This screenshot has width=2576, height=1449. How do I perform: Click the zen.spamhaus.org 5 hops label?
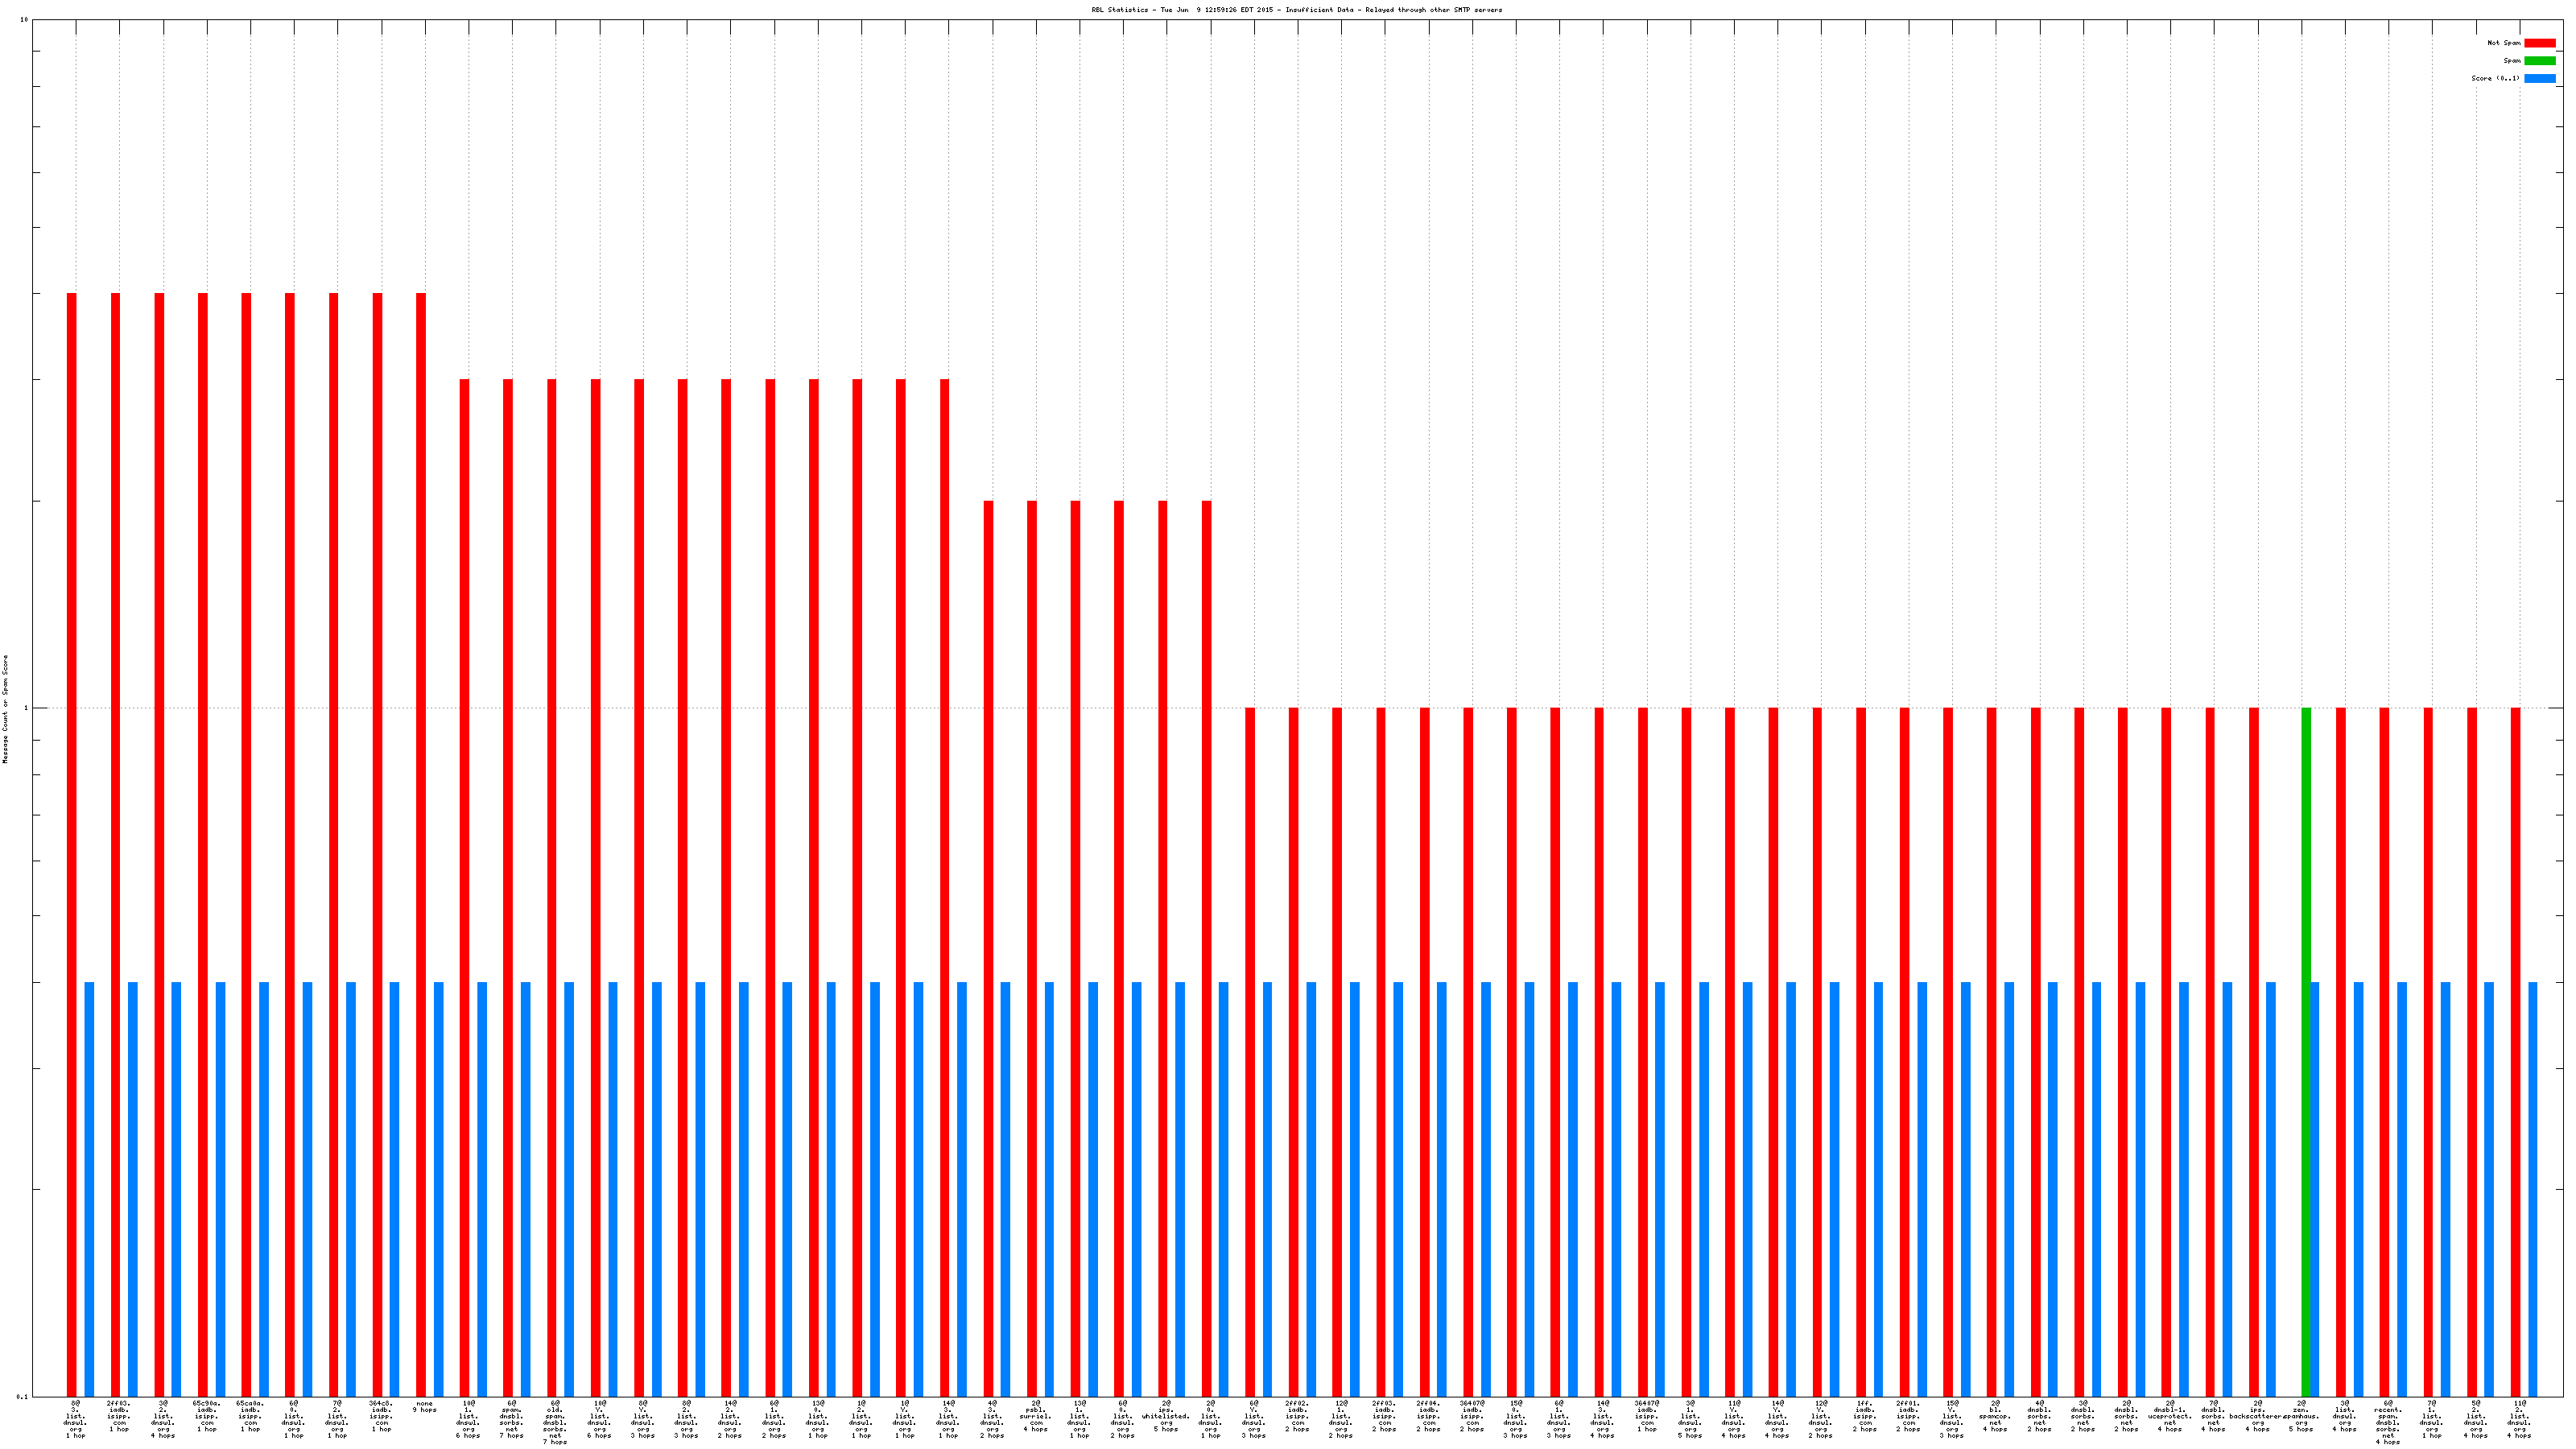pyautogui.click(x=2301, y=1417)
